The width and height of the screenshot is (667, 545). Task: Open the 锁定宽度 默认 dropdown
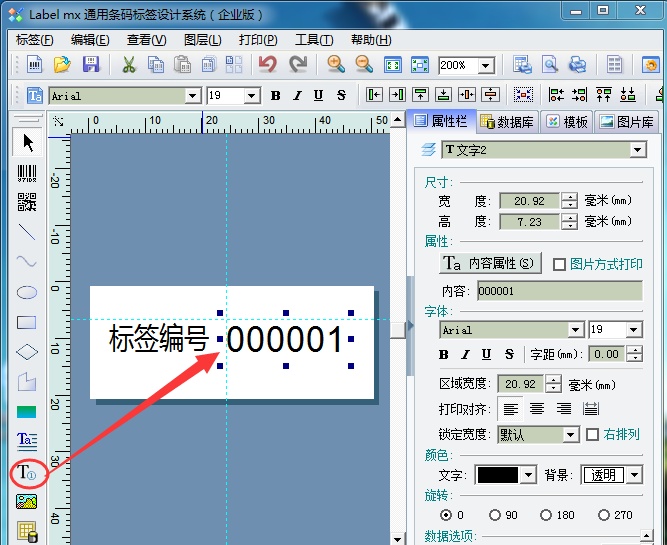(570, 435)
